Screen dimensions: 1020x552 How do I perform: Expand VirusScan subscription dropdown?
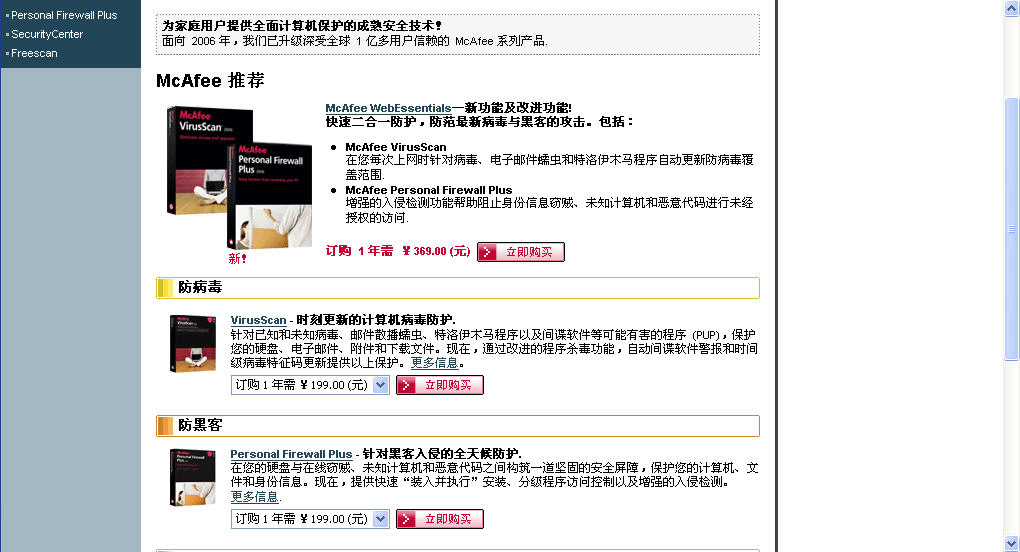pos(381,385)
